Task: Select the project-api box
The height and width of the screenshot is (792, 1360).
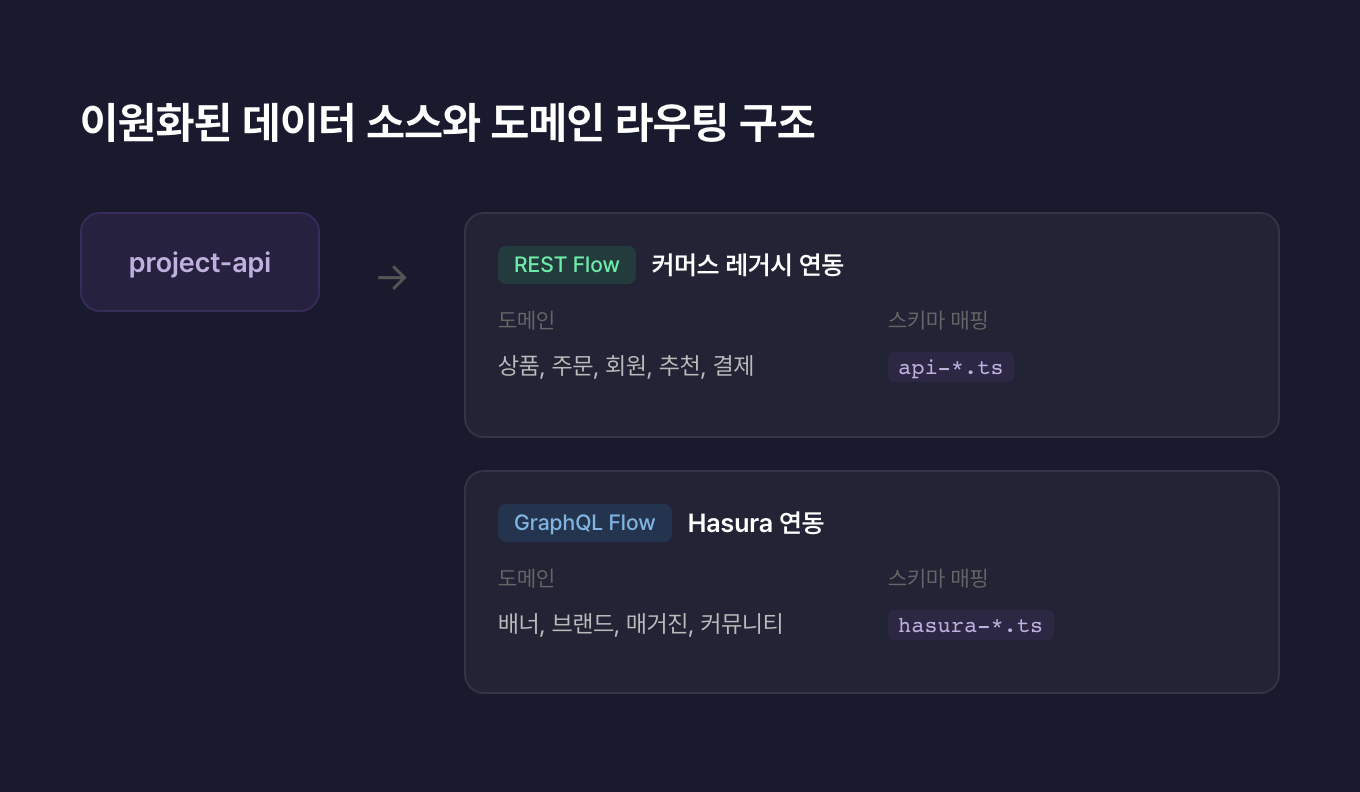Action: [x=200, y=262]
